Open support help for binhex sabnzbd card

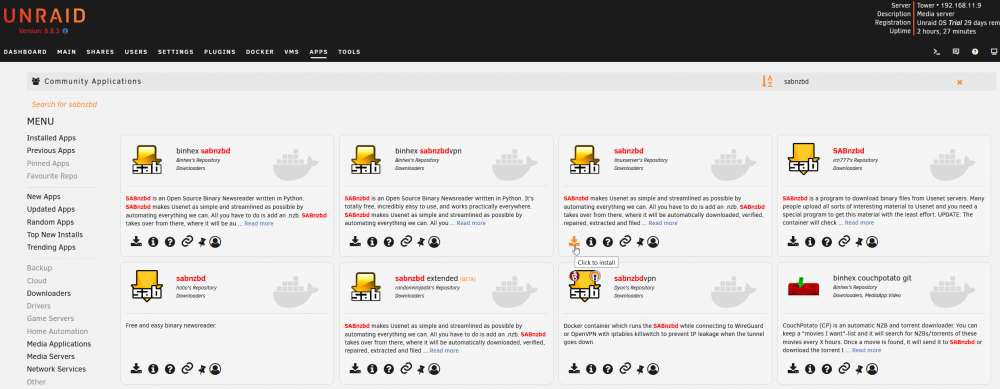(x=170, y=242)
